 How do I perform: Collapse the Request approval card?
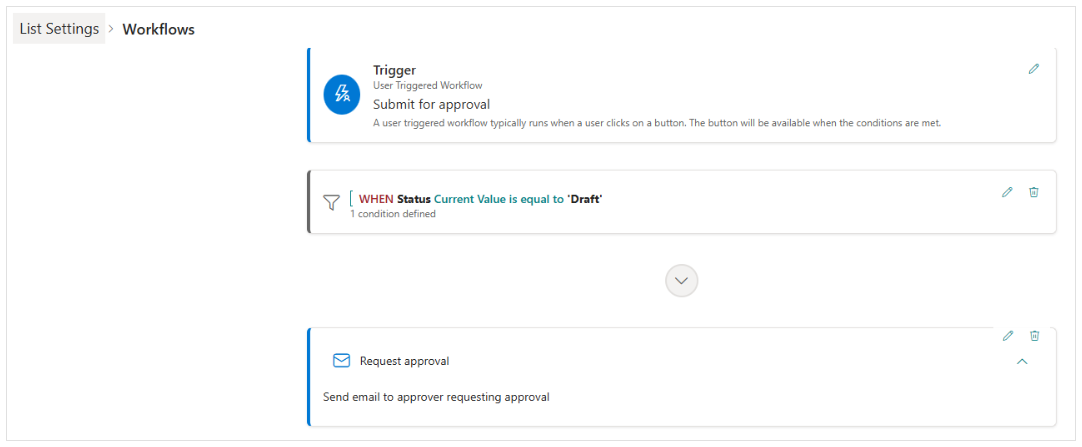(x=1023, y=361)
